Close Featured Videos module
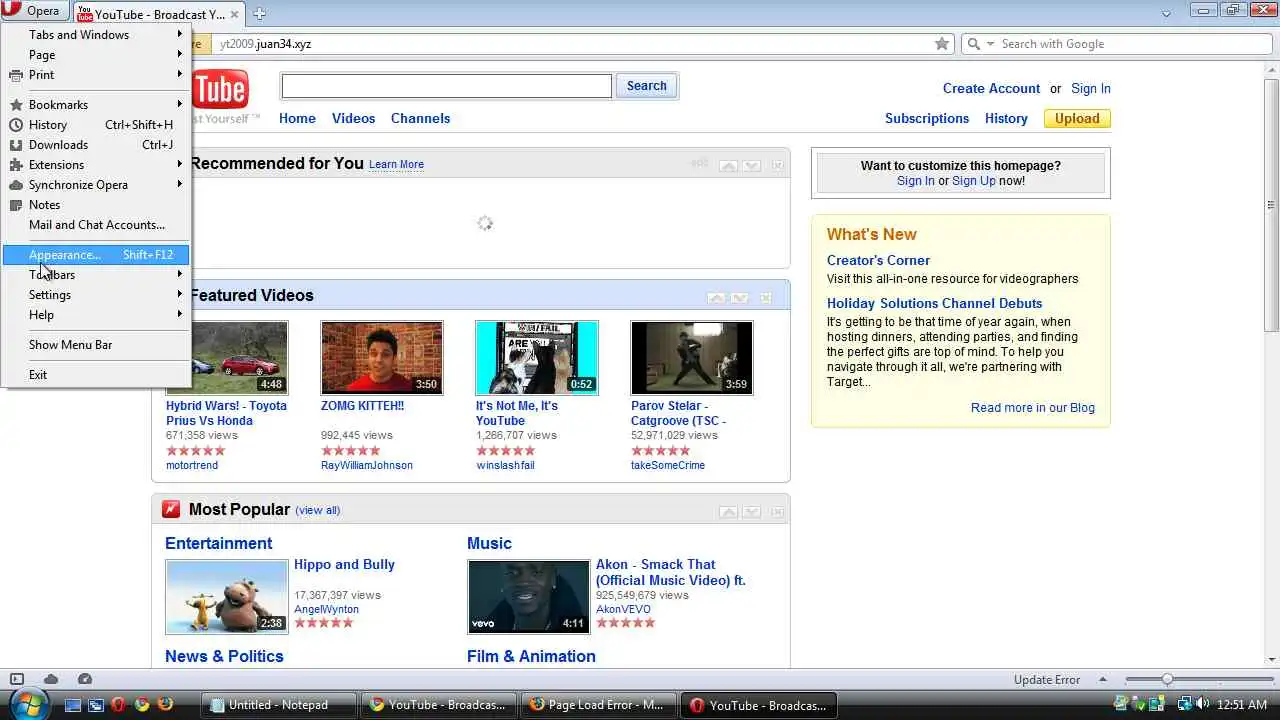The width and height of the screenshot is (1280, 720). click(765, 298)
